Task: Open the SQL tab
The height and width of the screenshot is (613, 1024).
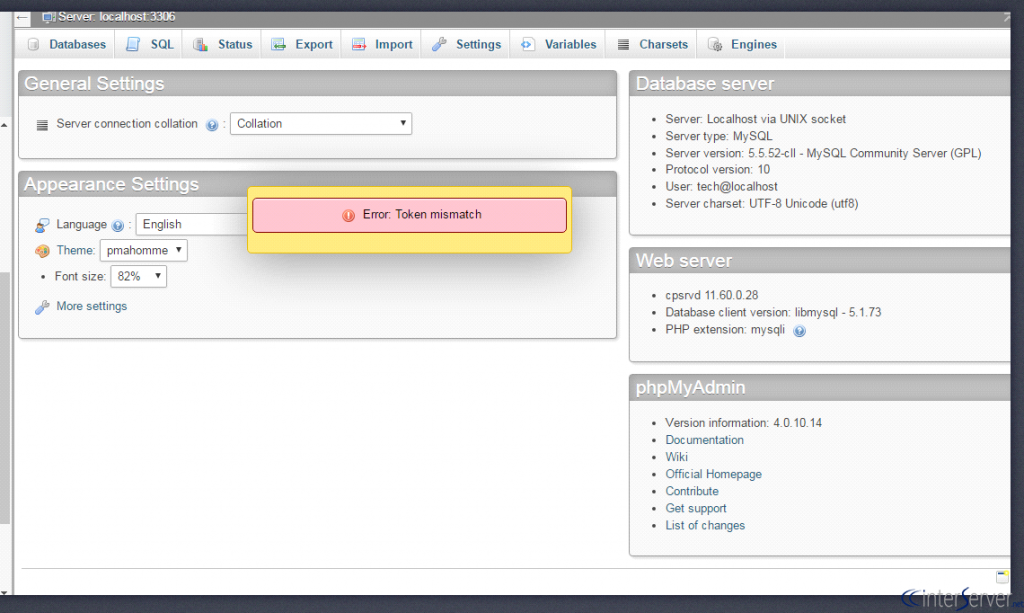Action: 150,44
